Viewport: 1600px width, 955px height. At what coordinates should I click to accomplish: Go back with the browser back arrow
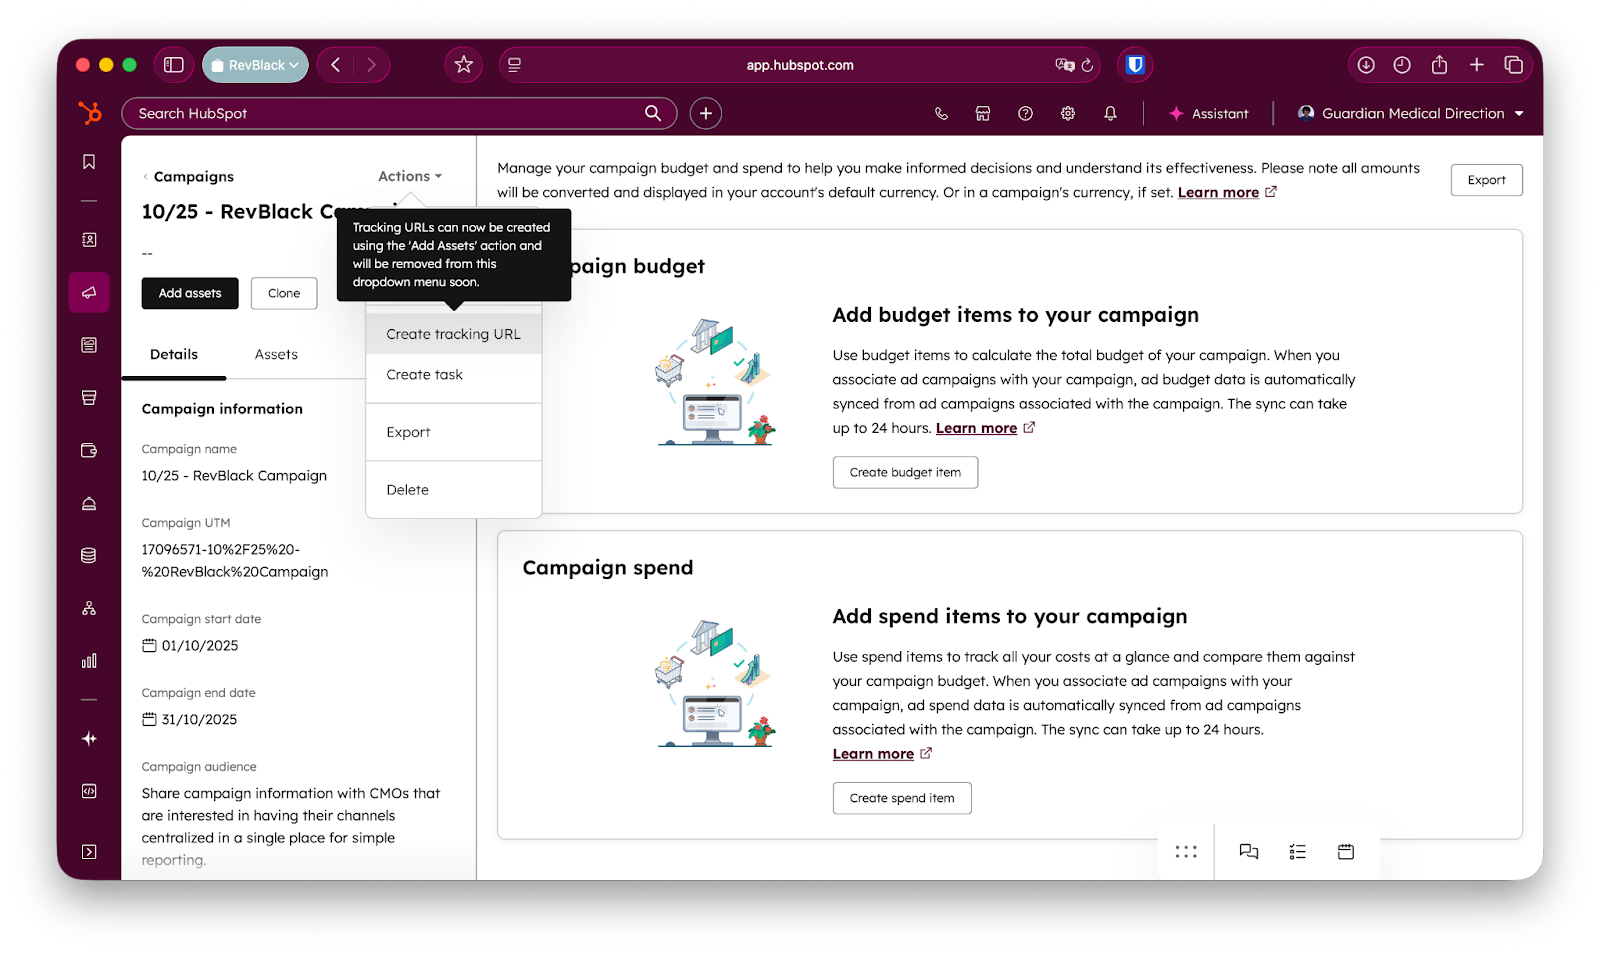point(336,65)
